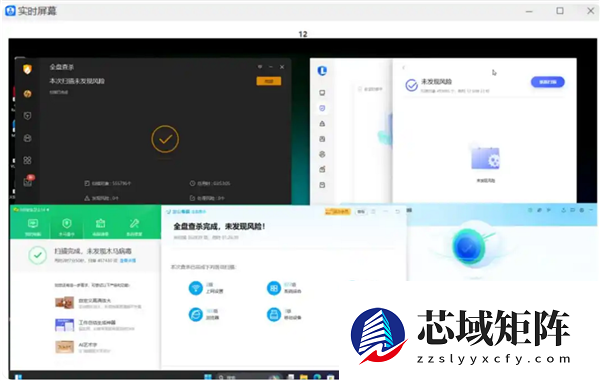Image resolution: width=600 pixels, height=381 pixels.
Task: Open Microsoft Edge from the taskbar
Action: [317, 377]
